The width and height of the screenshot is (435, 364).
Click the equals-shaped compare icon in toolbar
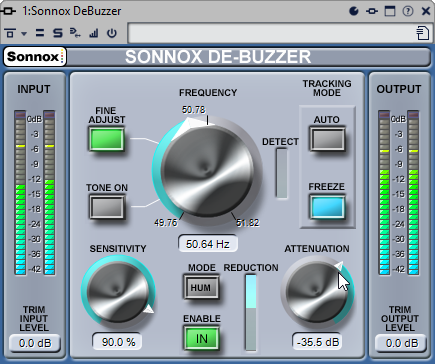[40, 33]
